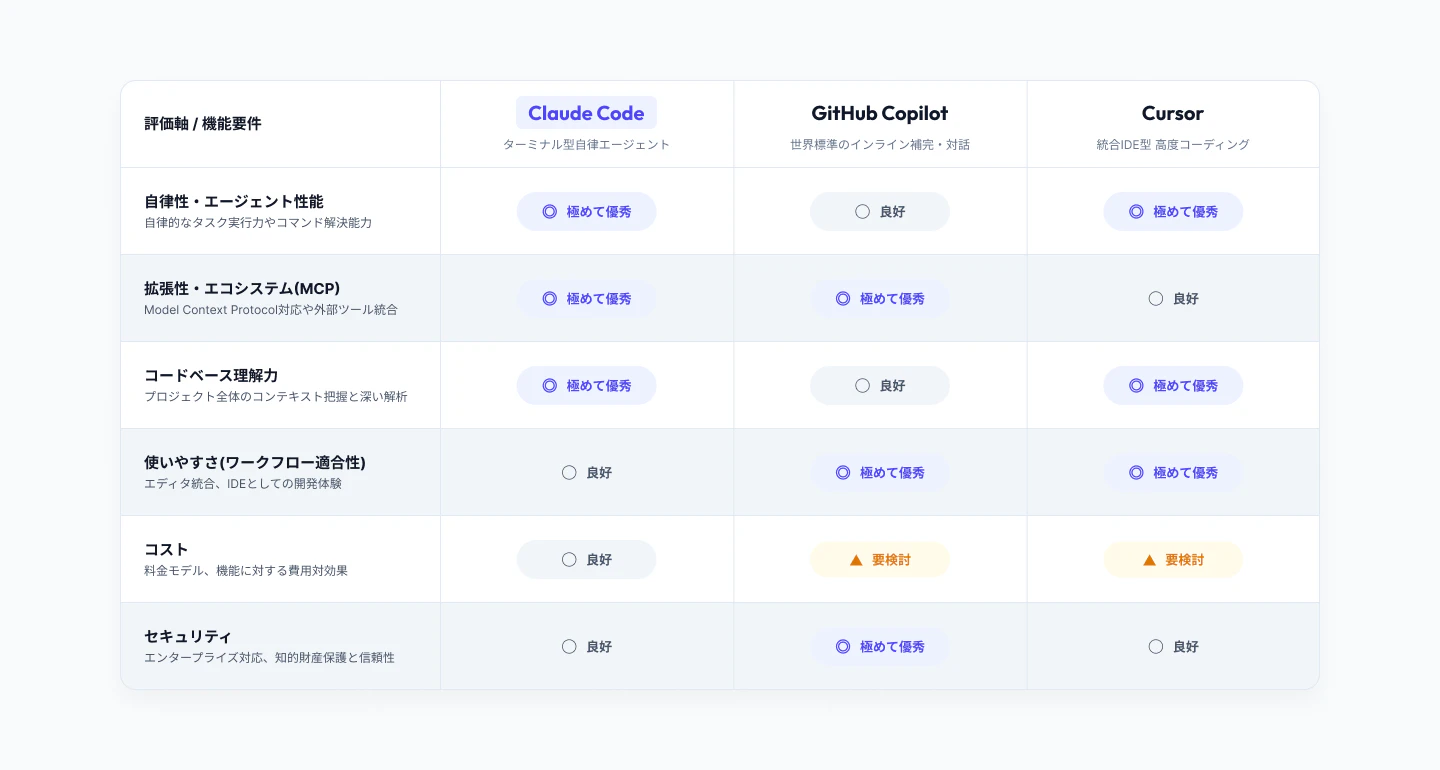The width and height of the screenshot is (1440, 770).
Task: Select the コードベース理解力 row title
Action: (x=211, y=375)
